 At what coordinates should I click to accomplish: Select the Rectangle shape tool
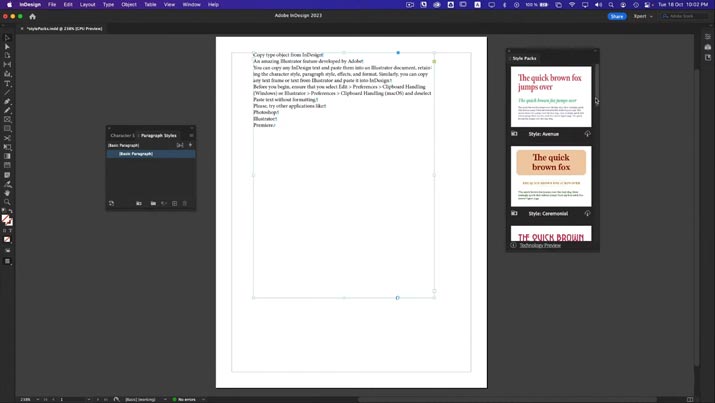[7, 129]
